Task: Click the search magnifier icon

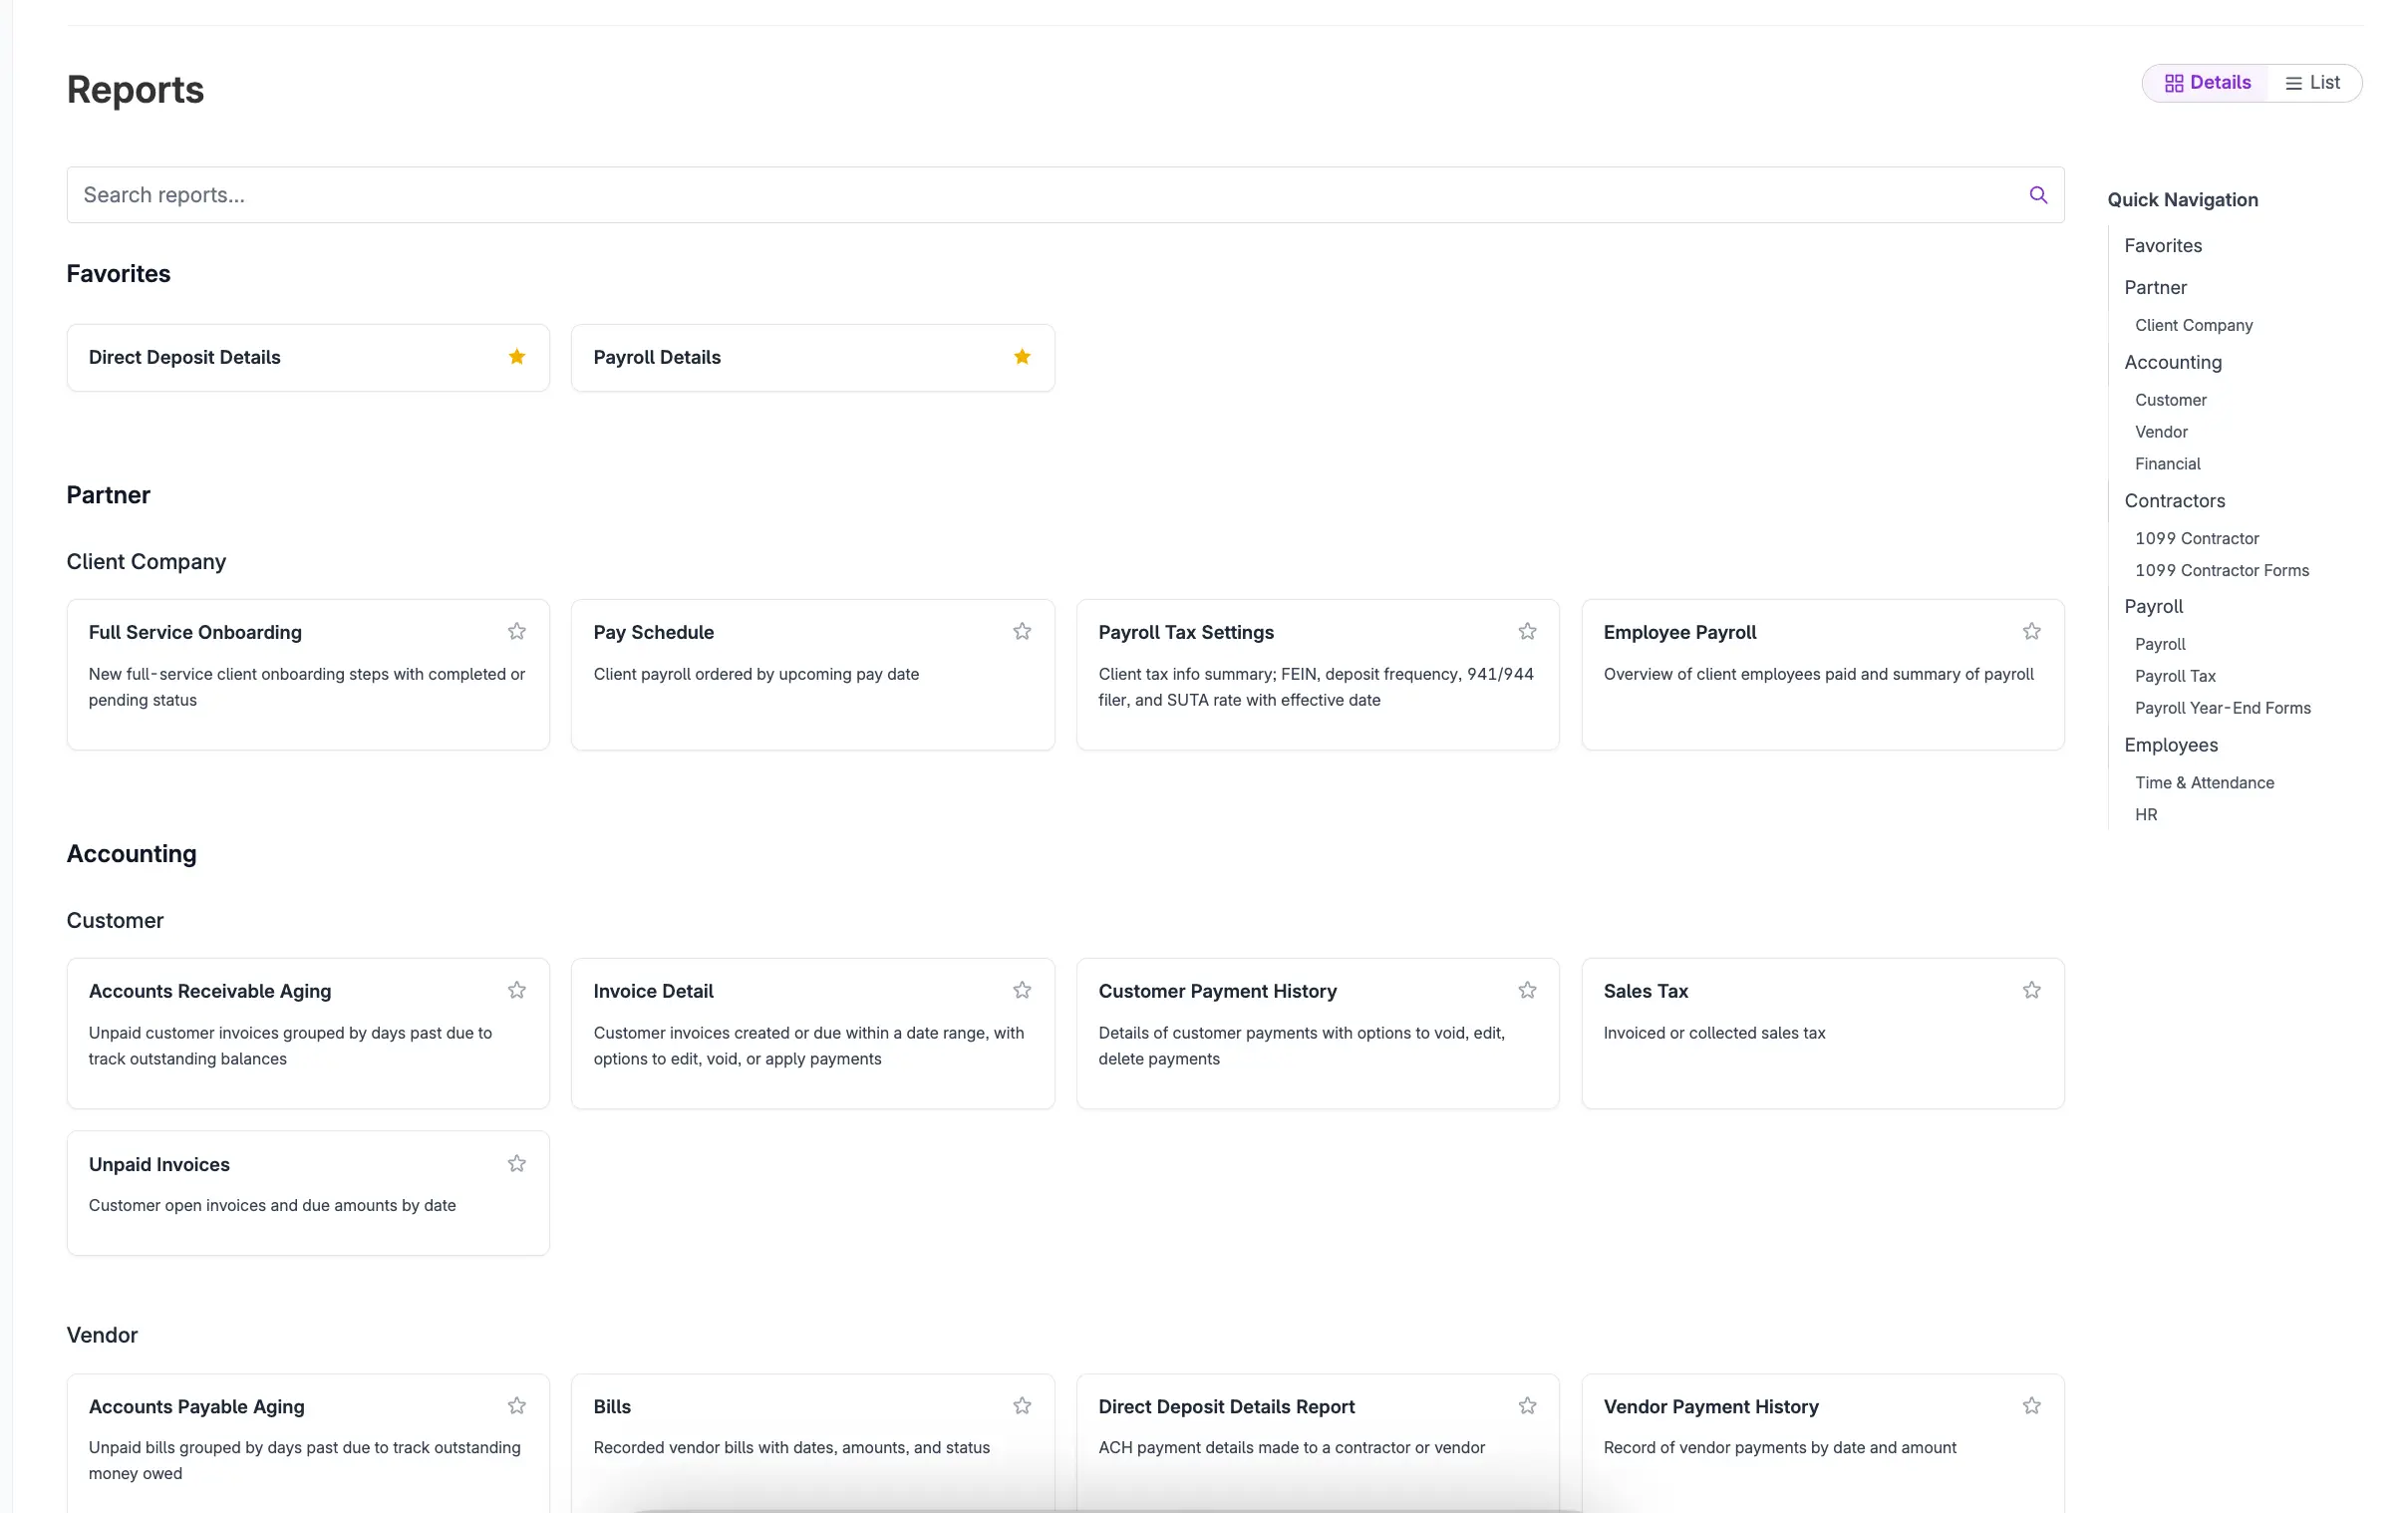Action: coord(2038,194)
